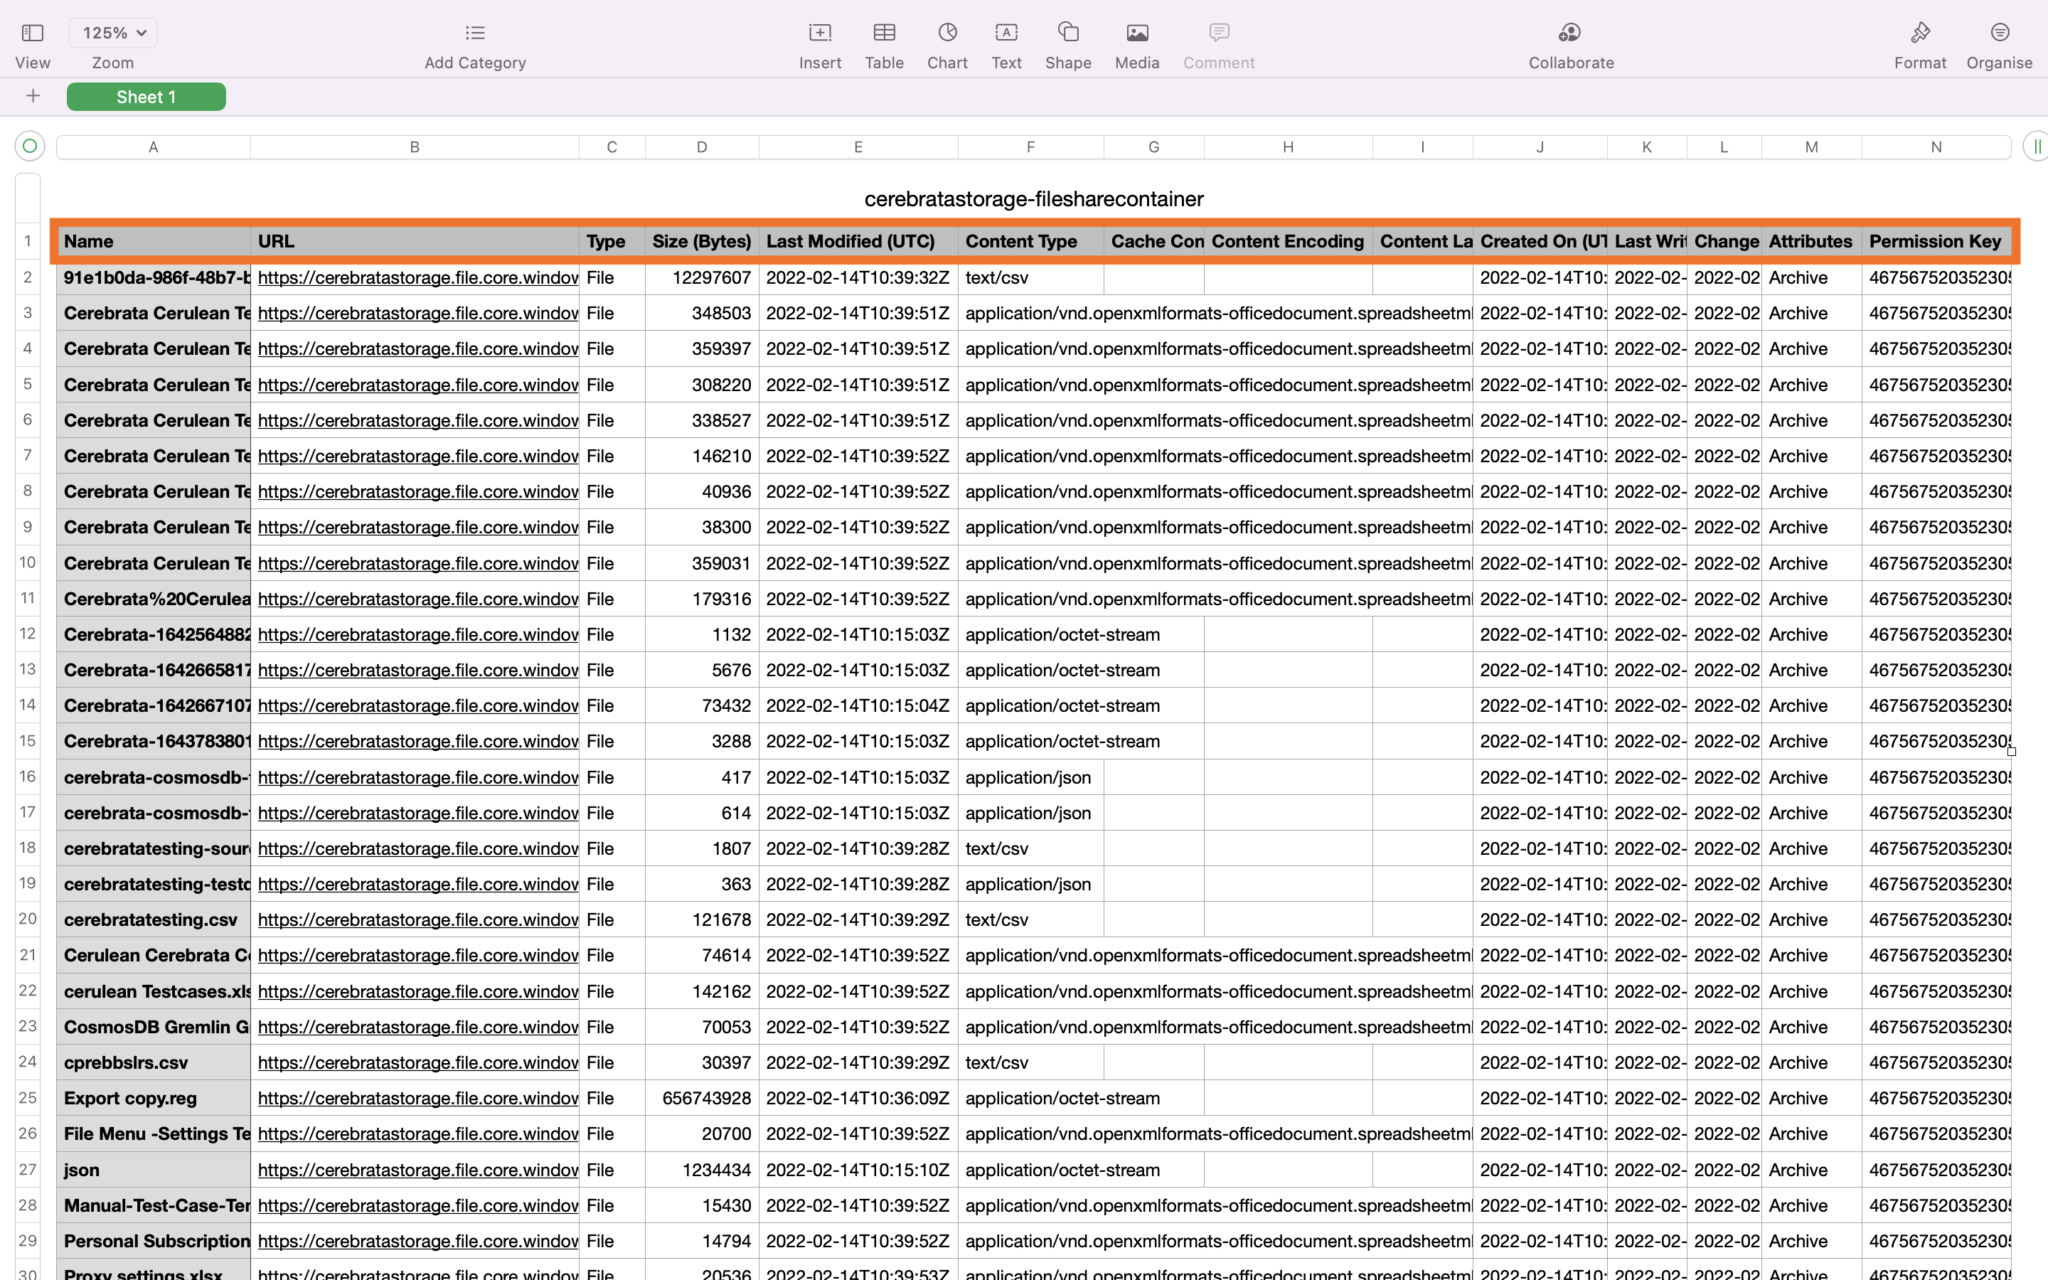Open the URL link in row 2
2048x1280 pixels.
418,278
